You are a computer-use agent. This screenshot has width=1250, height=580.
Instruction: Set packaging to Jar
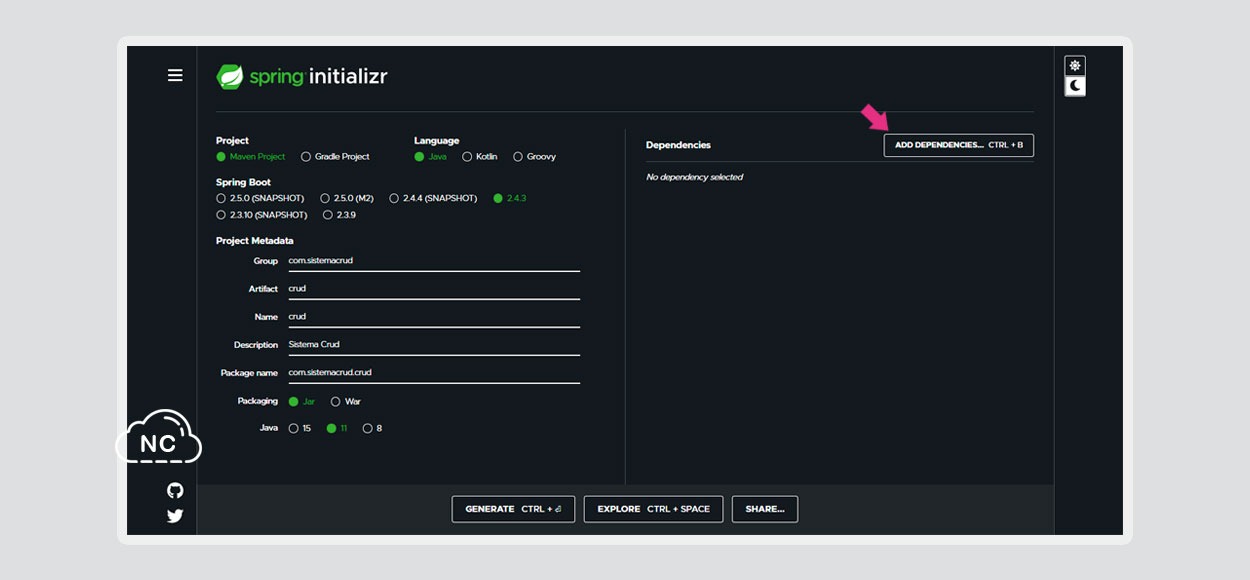point(301,402)
